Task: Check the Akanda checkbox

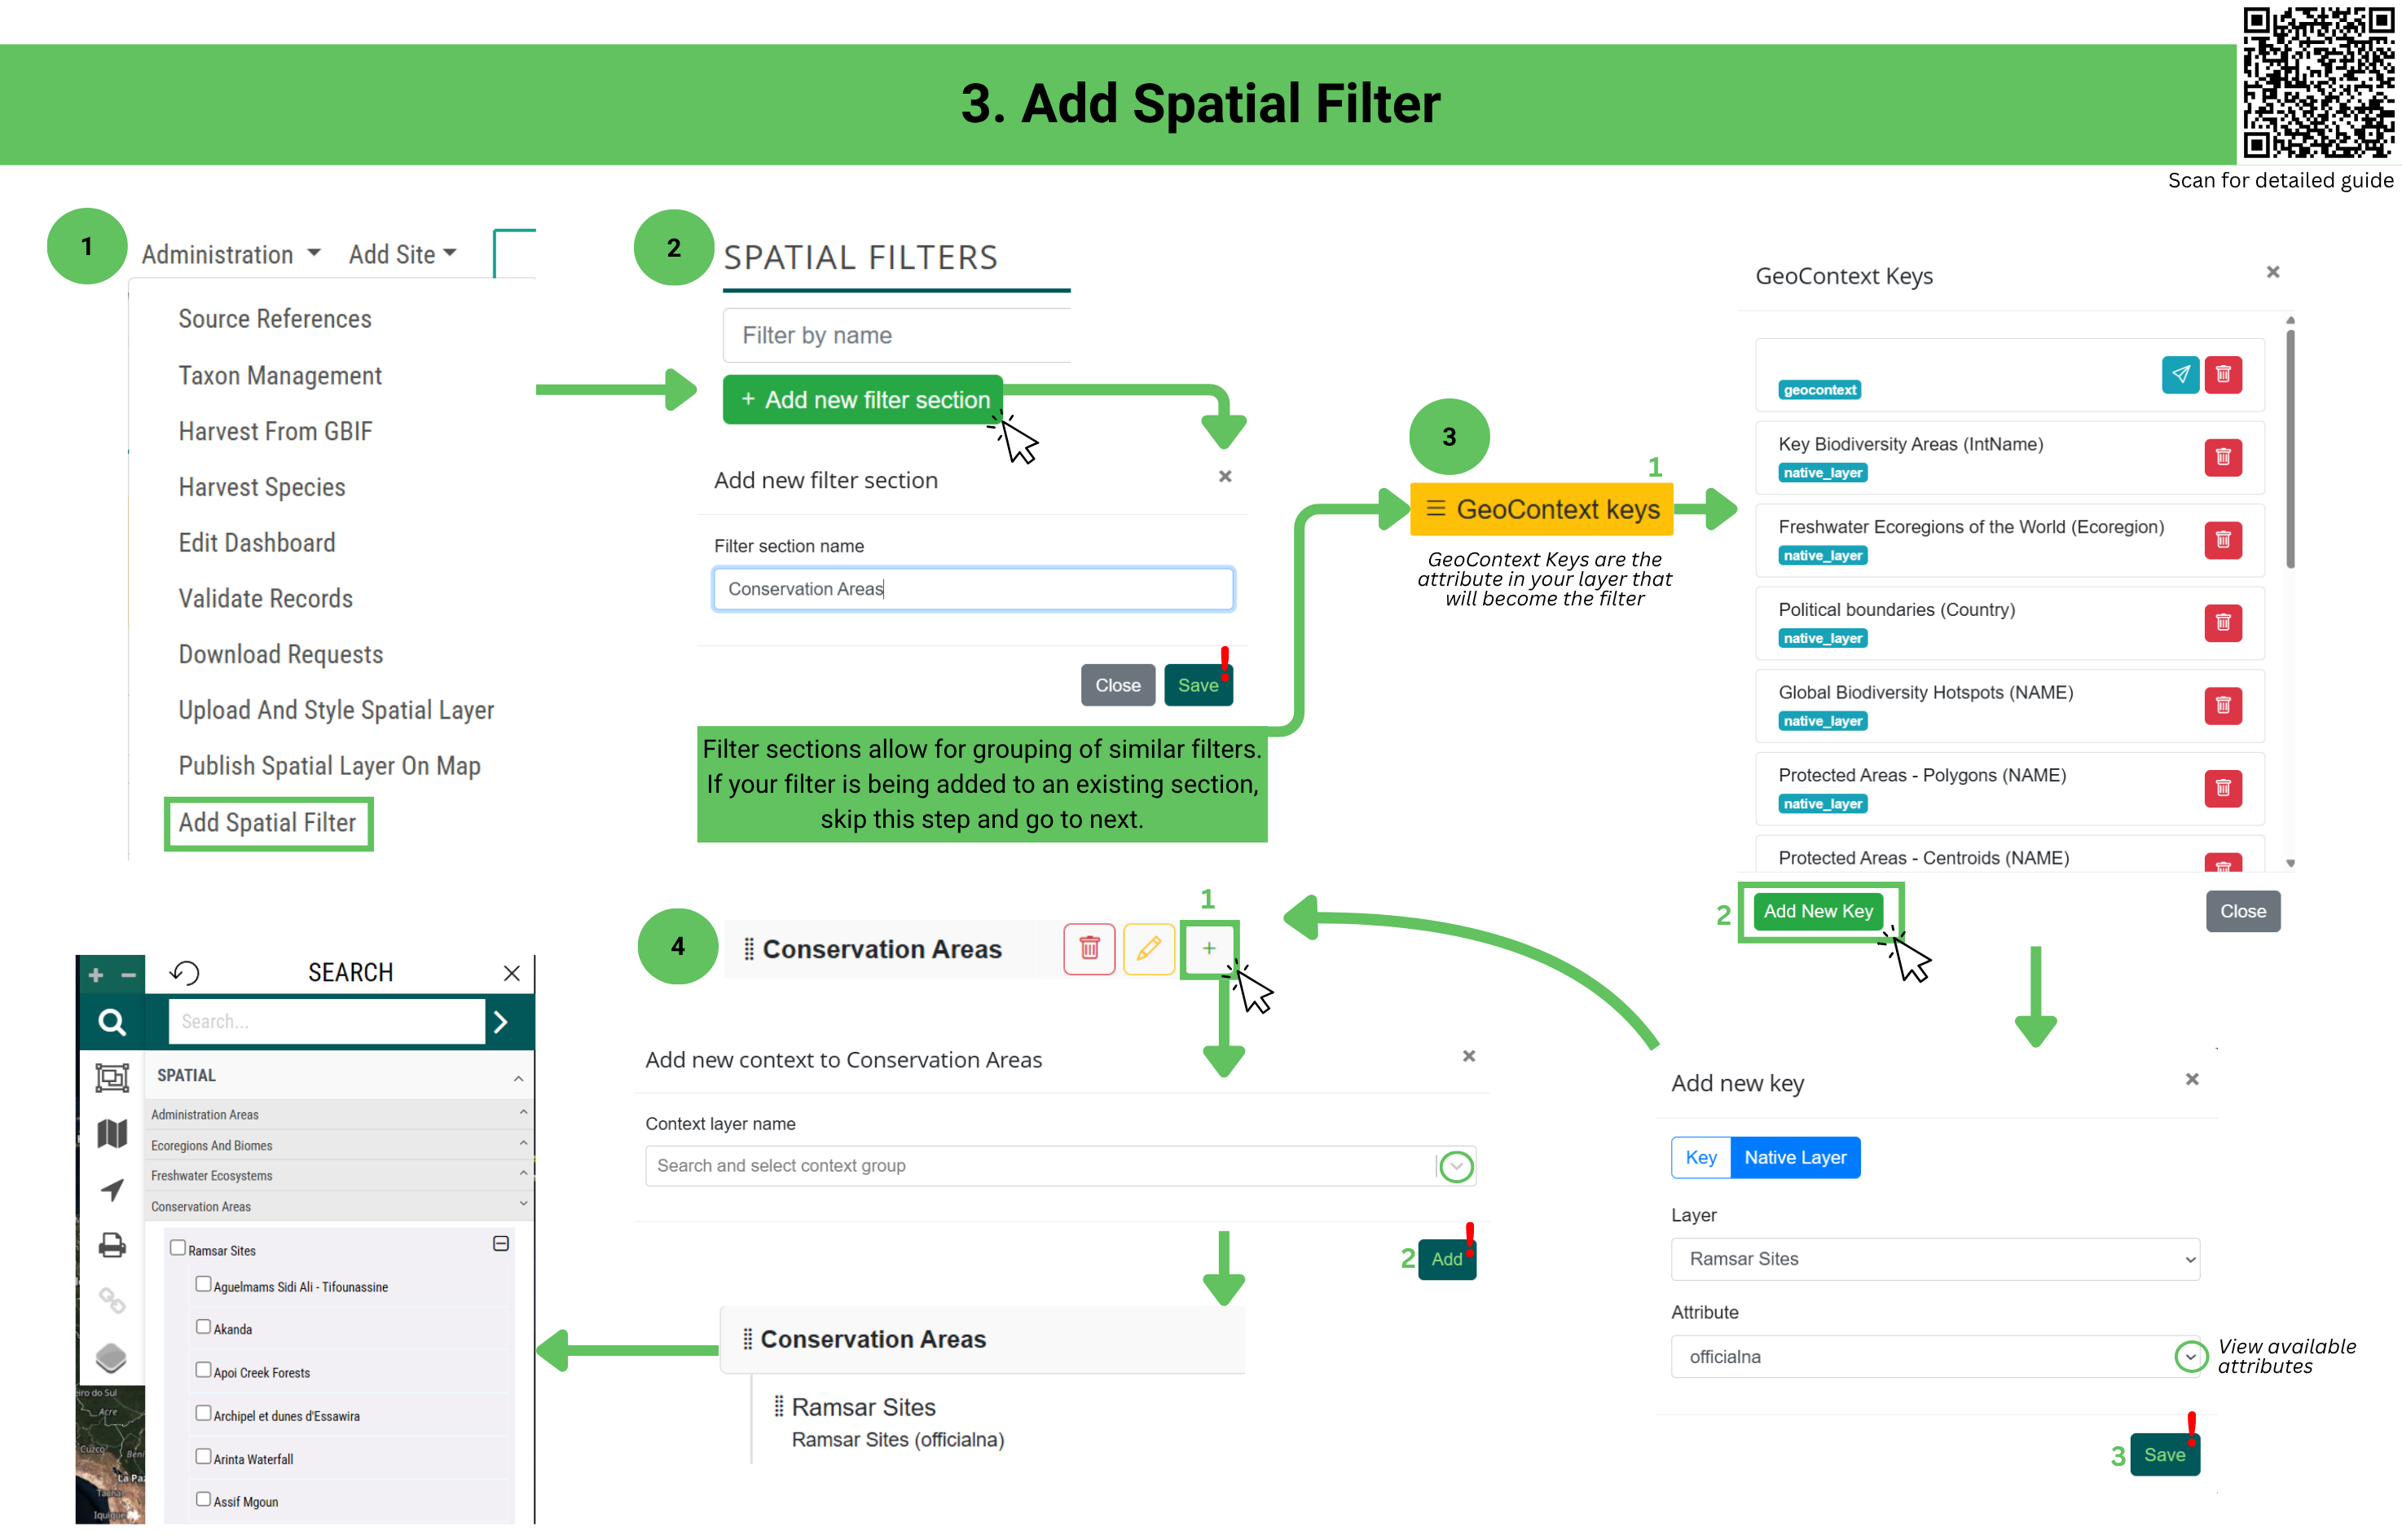Action: tap(204, 1326)
